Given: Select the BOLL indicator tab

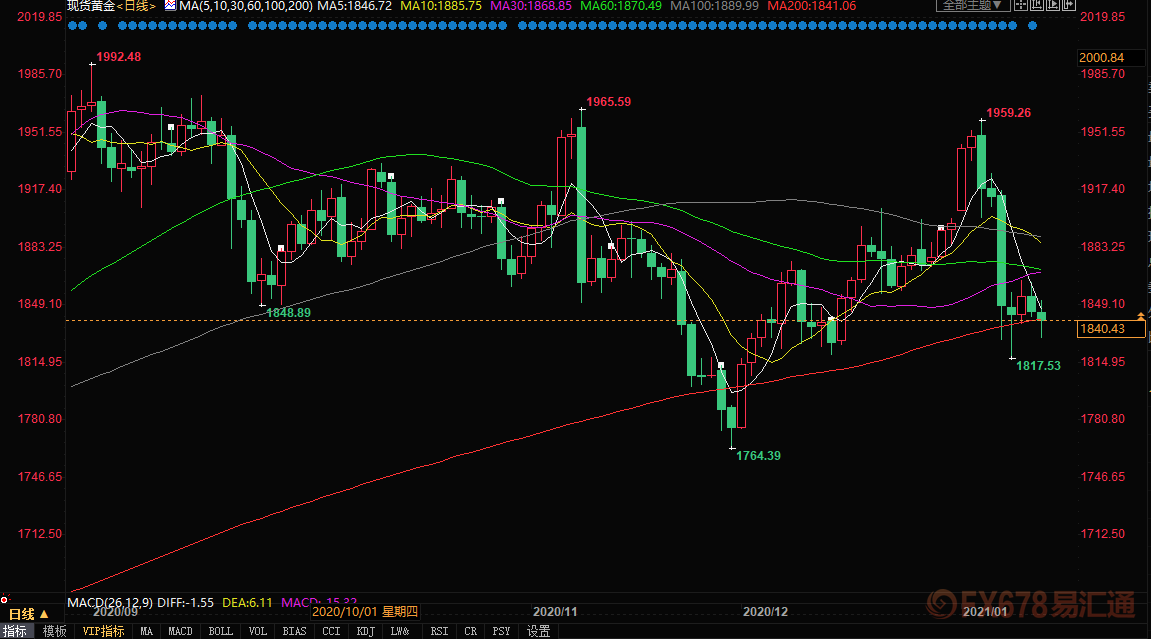Looking at the screenshot, I should click(220, 631).
